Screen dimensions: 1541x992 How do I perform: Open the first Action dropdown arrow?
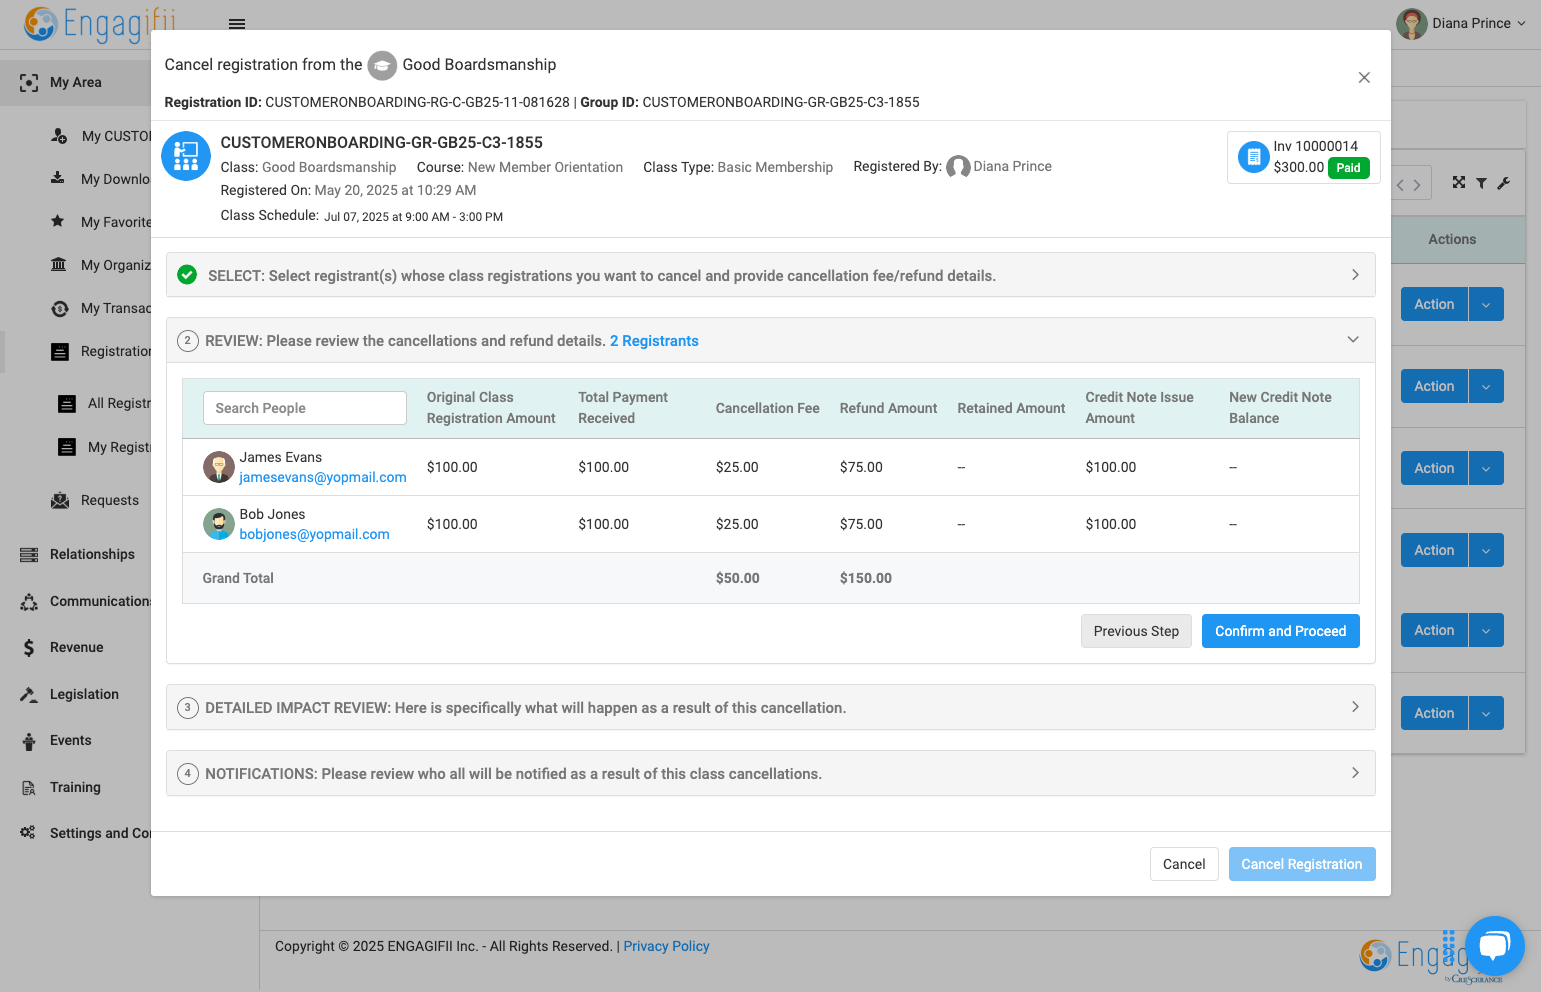point(1486,304)
